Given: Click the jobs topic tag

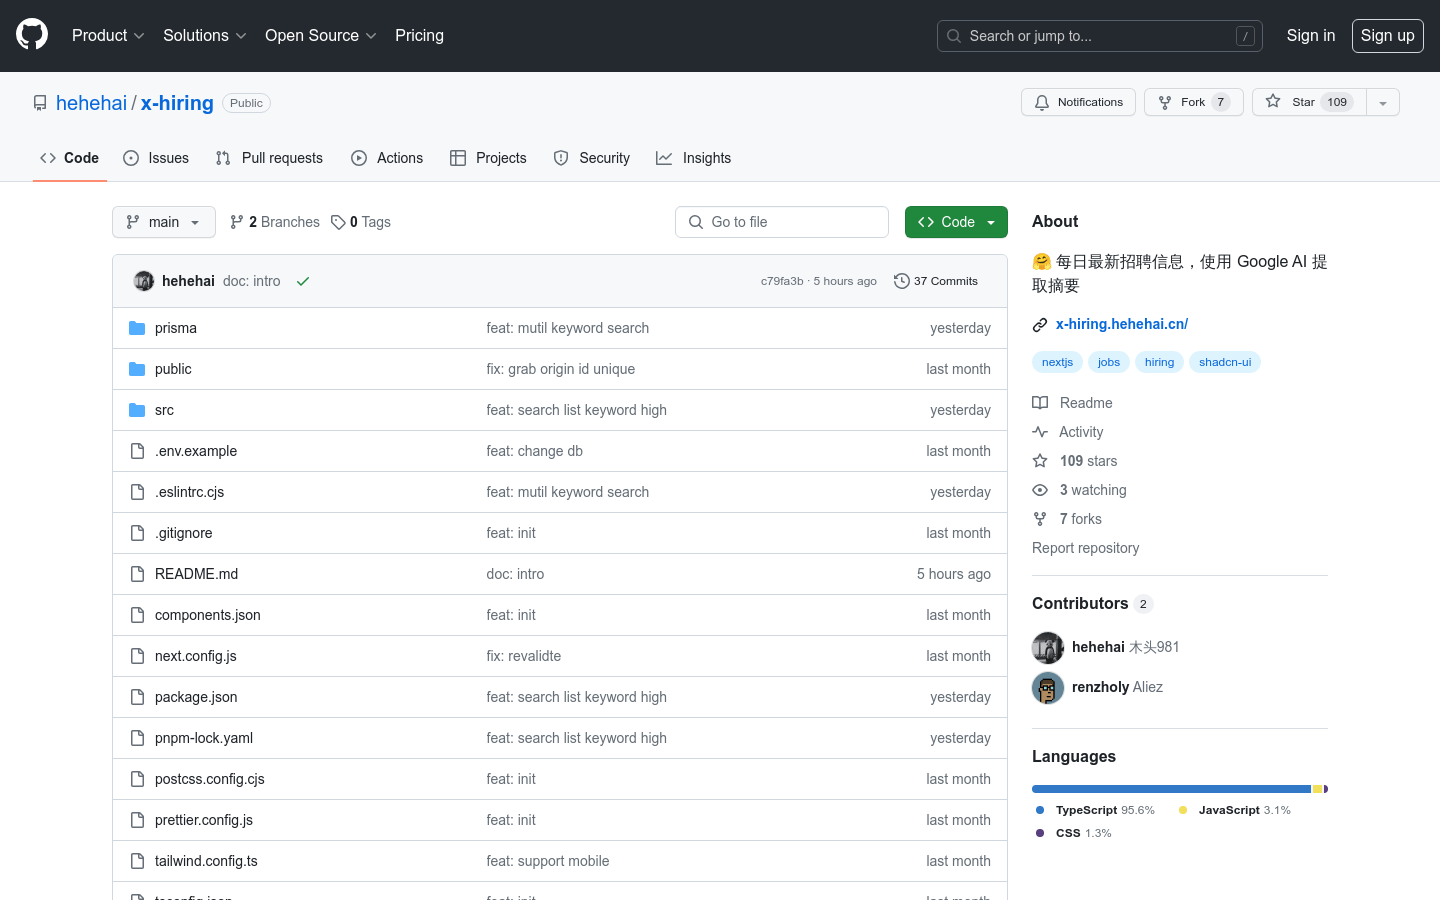Looking at the screenshot, I should [1109, 362].
